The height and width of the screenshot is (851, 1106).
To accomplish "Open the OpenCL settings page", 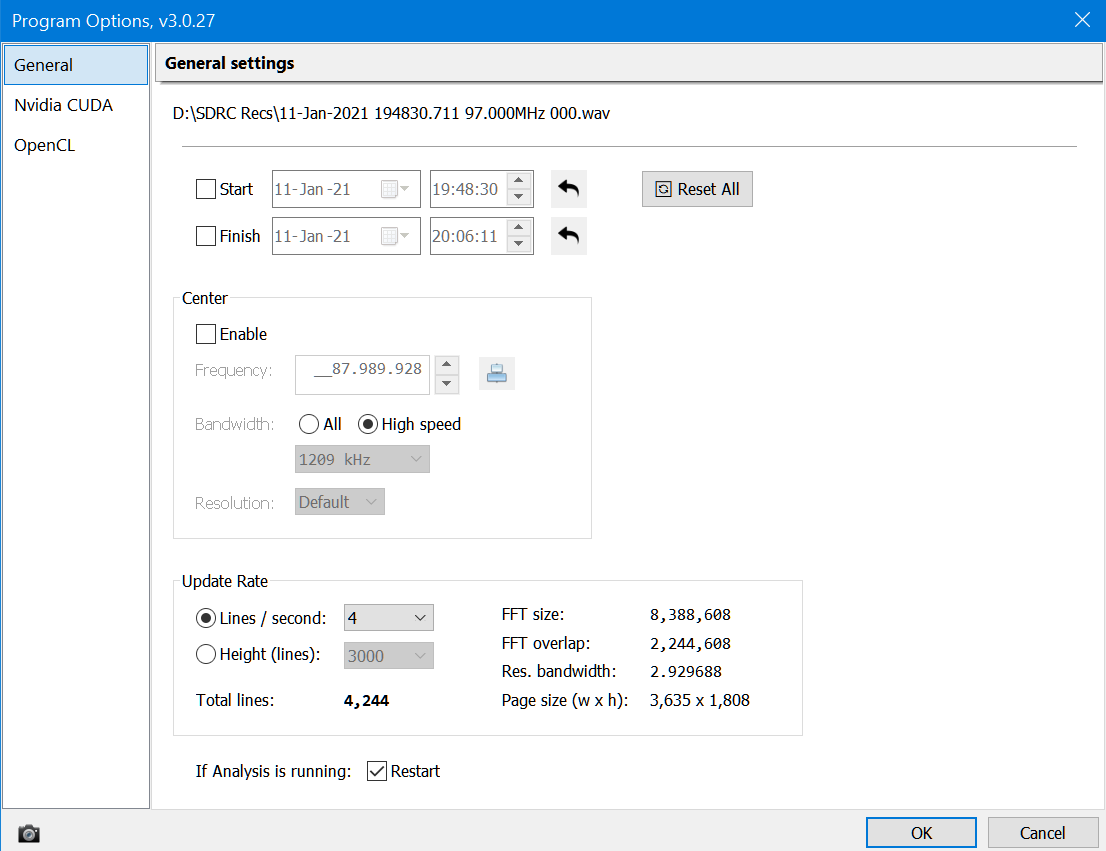I will click(45, 145).
